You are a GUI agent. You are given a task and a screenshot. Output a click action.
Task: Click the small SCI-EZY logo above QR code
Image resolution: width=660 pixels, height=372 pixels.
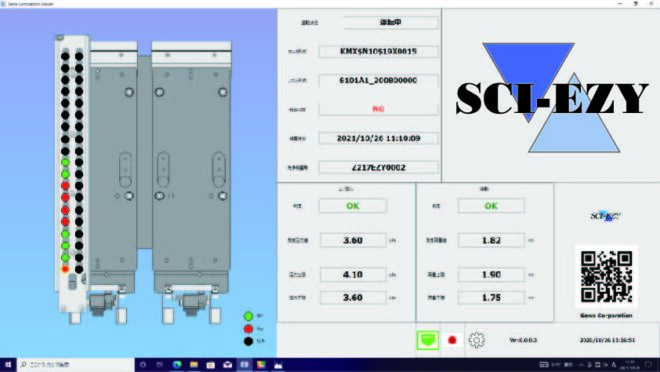(x=606, y=216)
